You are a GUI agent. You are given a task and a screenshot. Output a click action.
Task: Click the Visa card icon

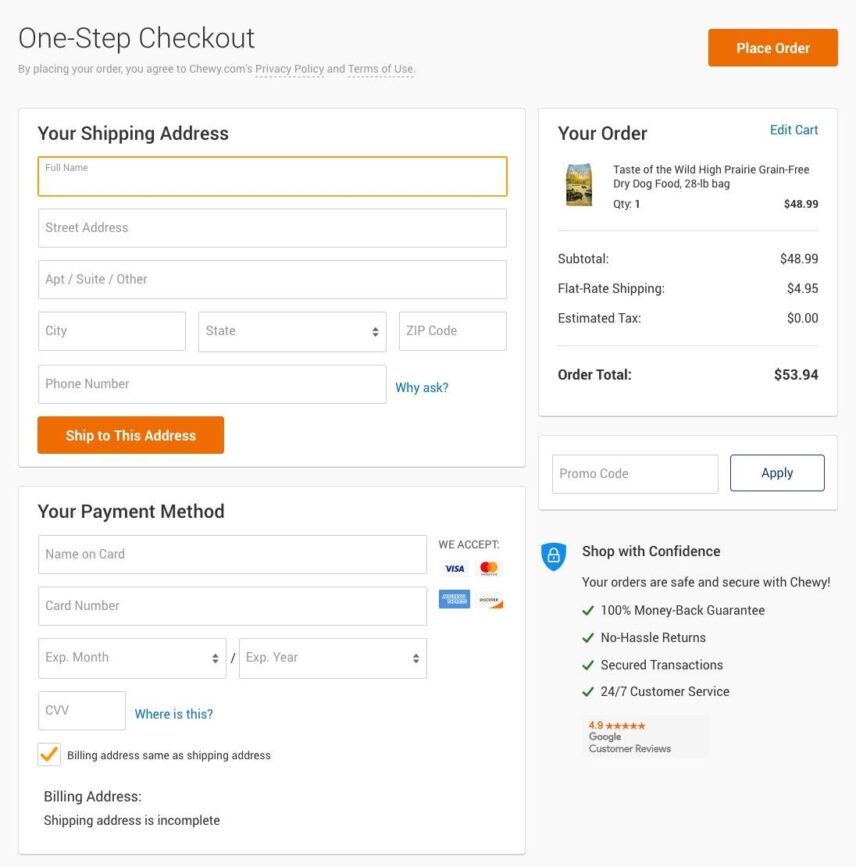coord(455,568)
